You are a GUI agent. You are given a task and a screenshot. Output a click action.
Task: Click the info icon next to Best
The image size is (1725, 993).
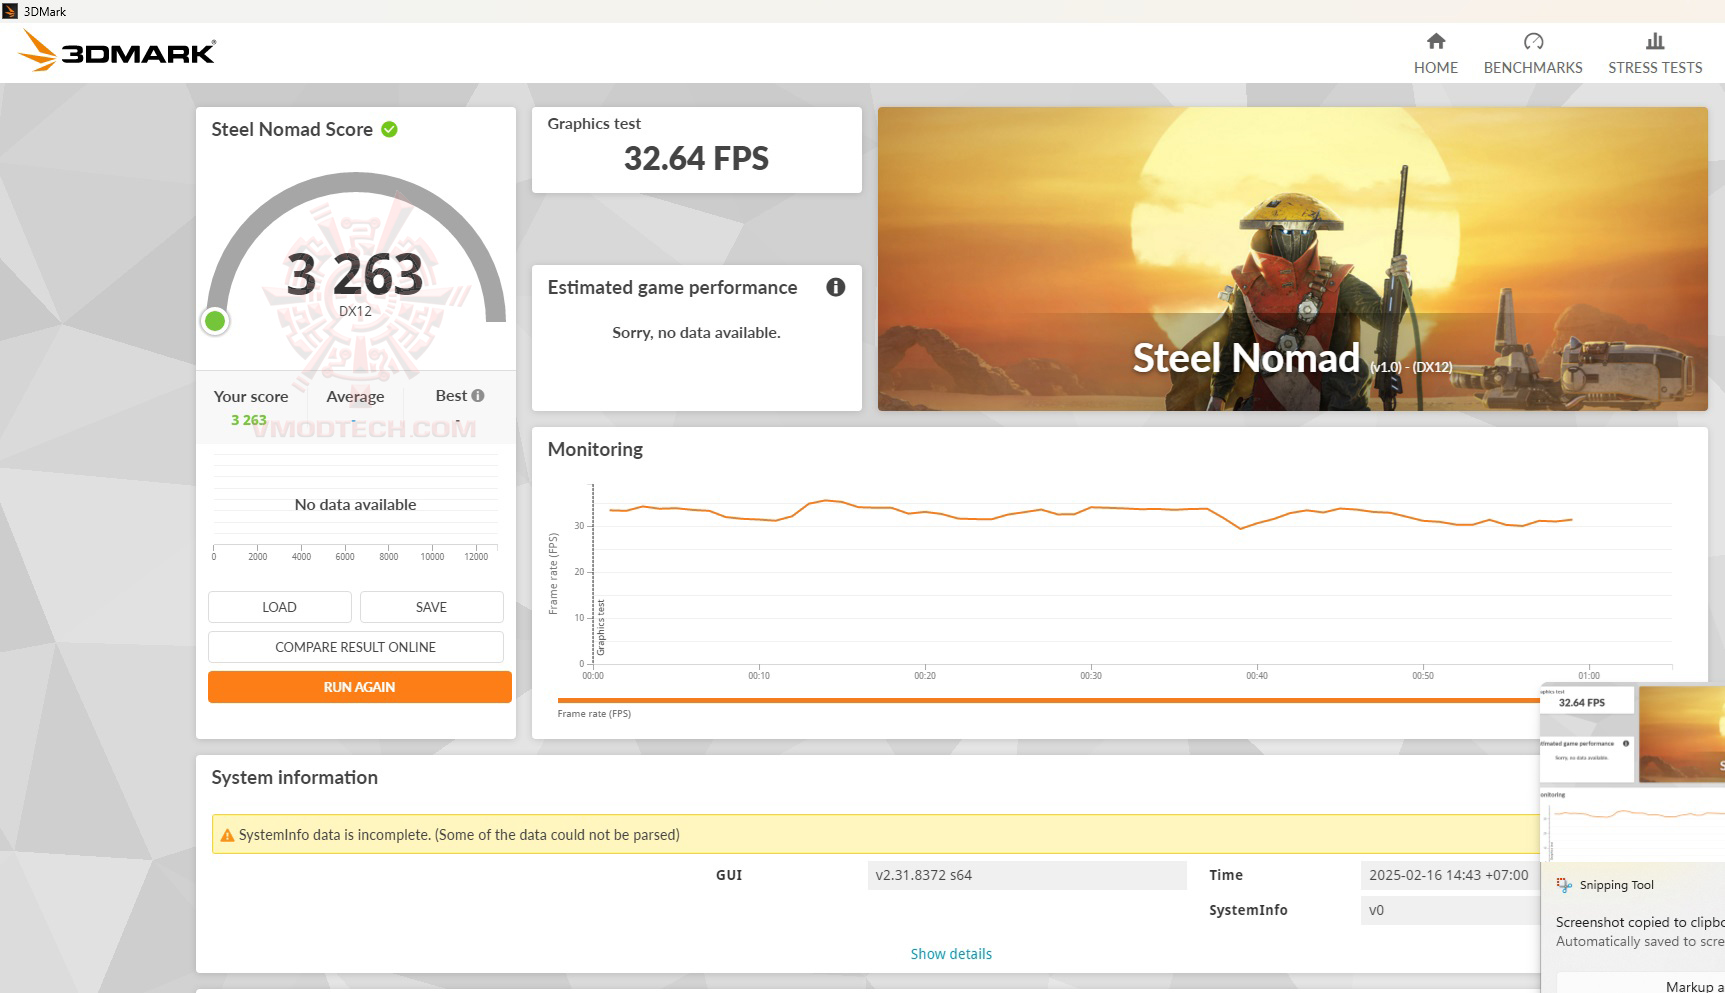point(478,396)
